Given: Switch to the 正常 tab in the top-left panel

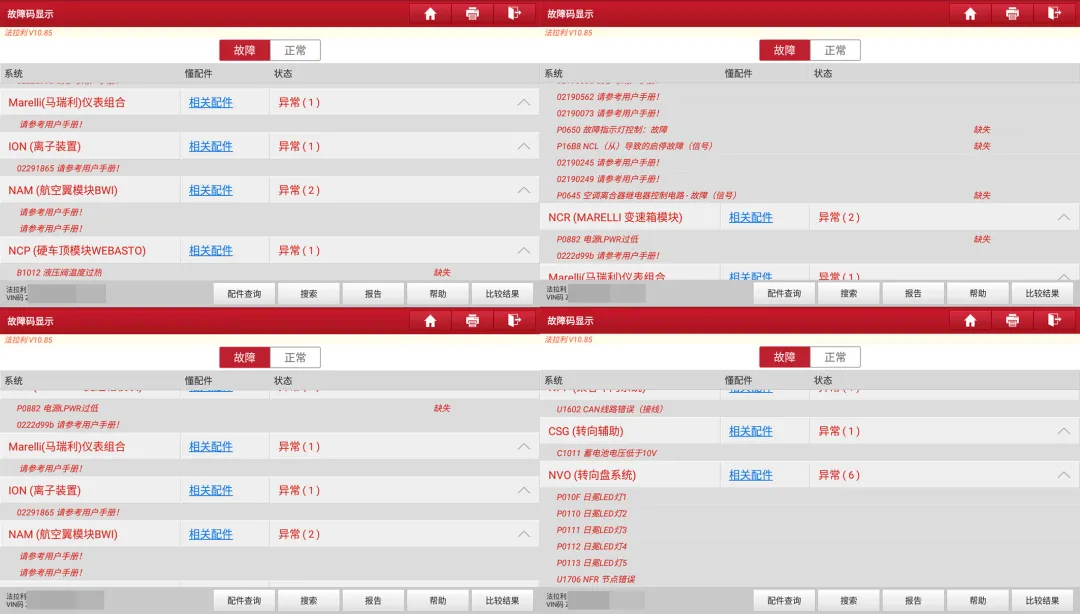Looking at the screenshot, I should click(295, 50).
